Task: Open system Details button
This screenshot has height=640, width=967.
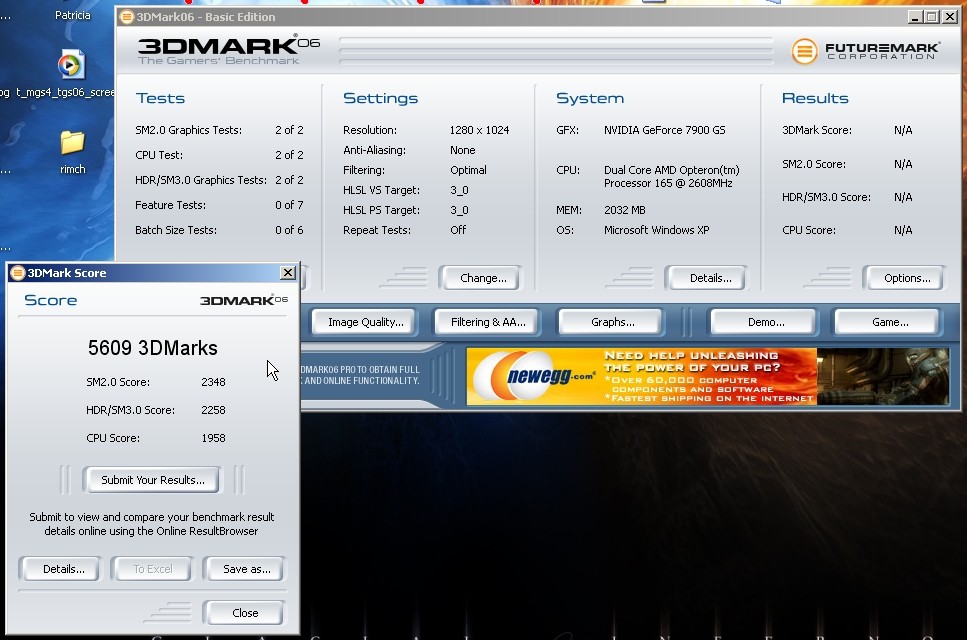Action: (706, 278)
